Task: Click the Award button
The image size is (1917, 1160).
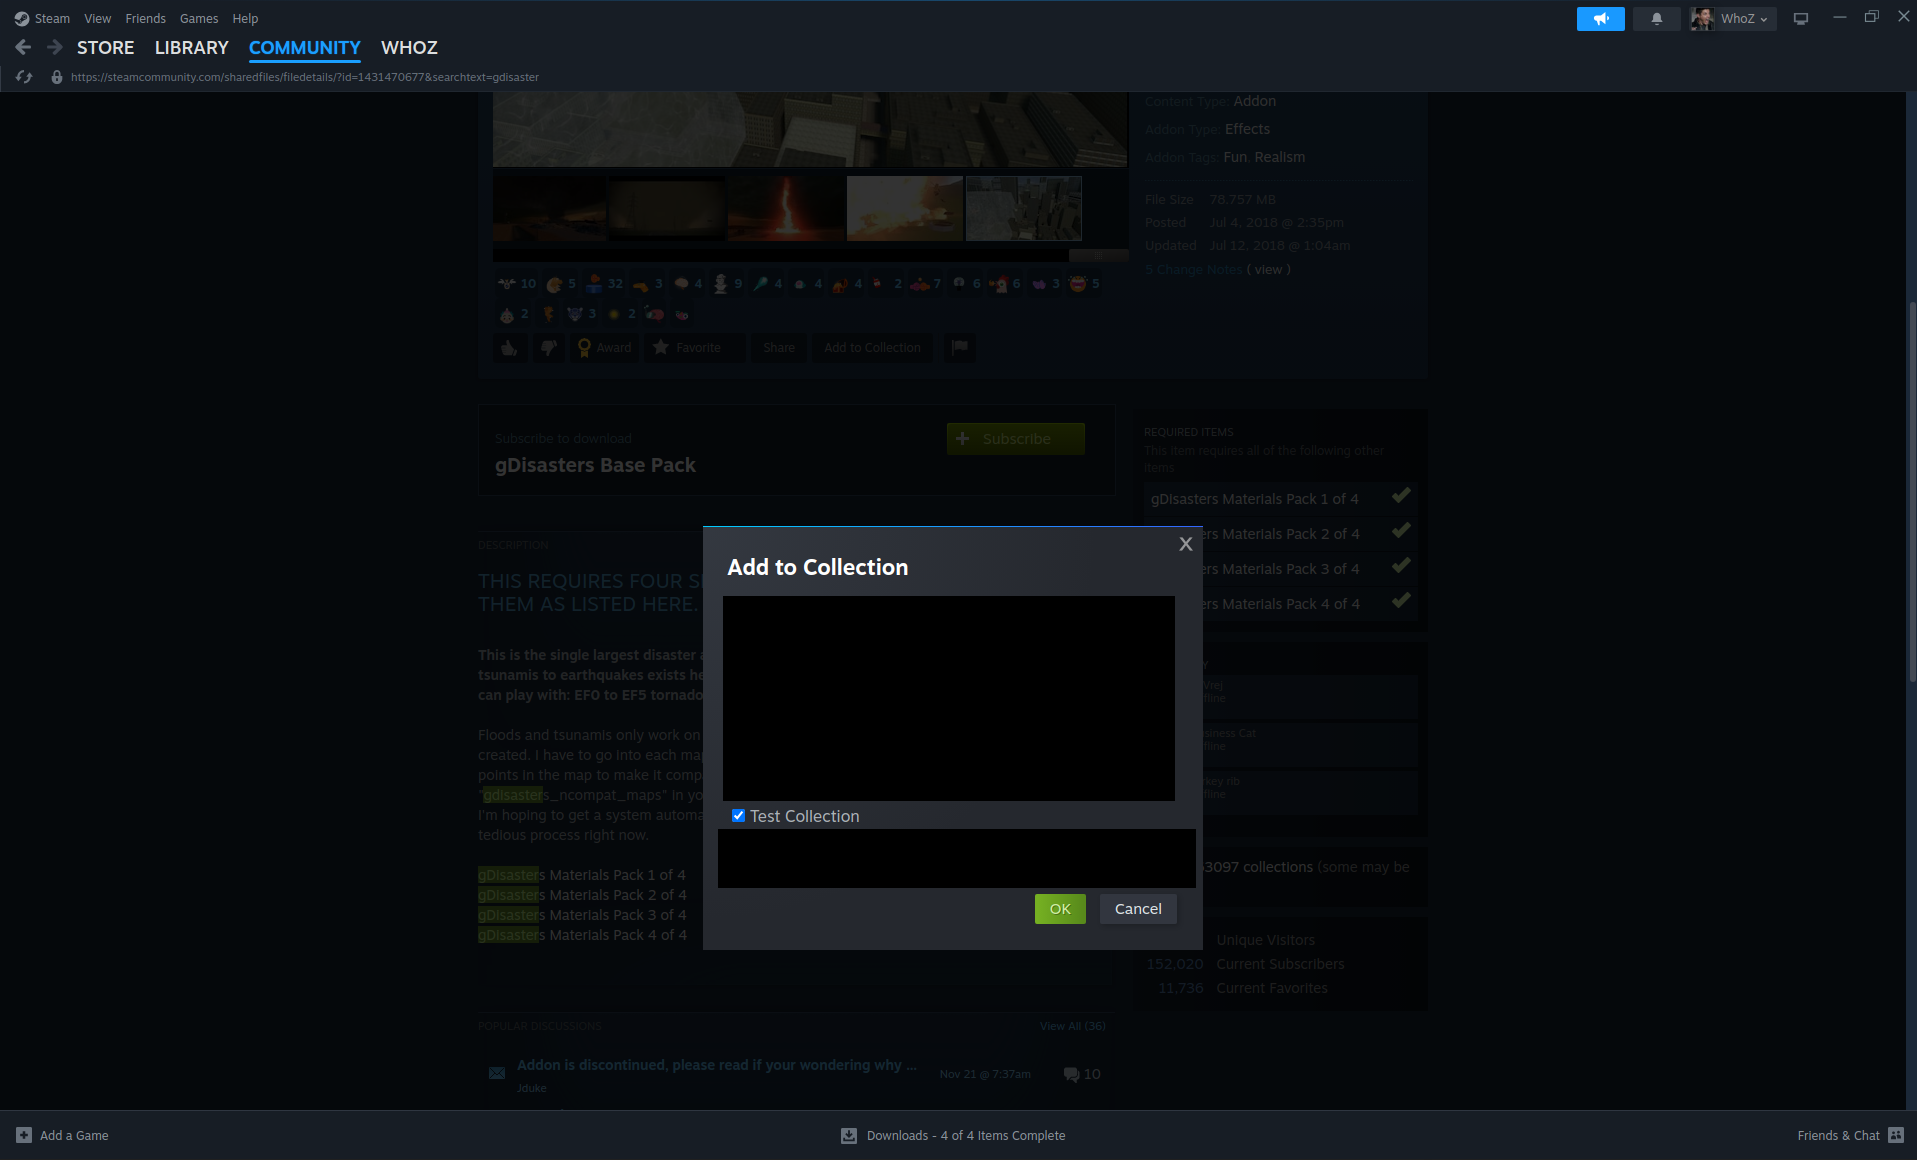Action: (x=604, y=347)
